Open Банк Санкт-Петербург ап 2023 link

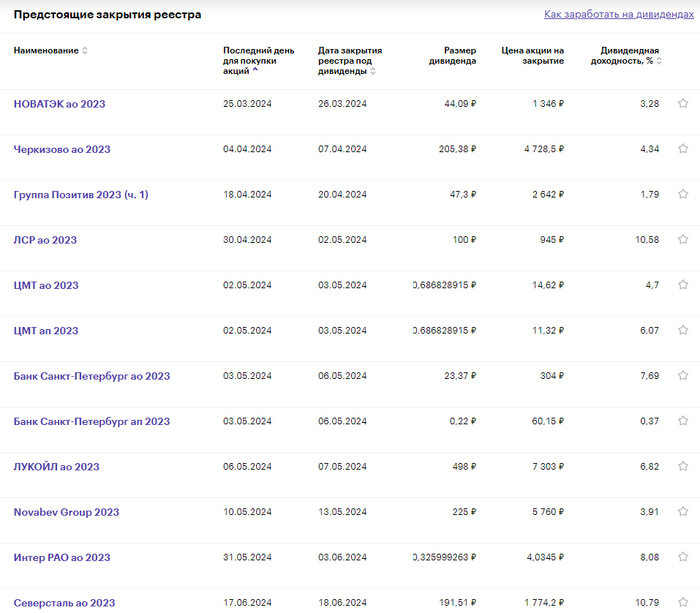[92, 421]
